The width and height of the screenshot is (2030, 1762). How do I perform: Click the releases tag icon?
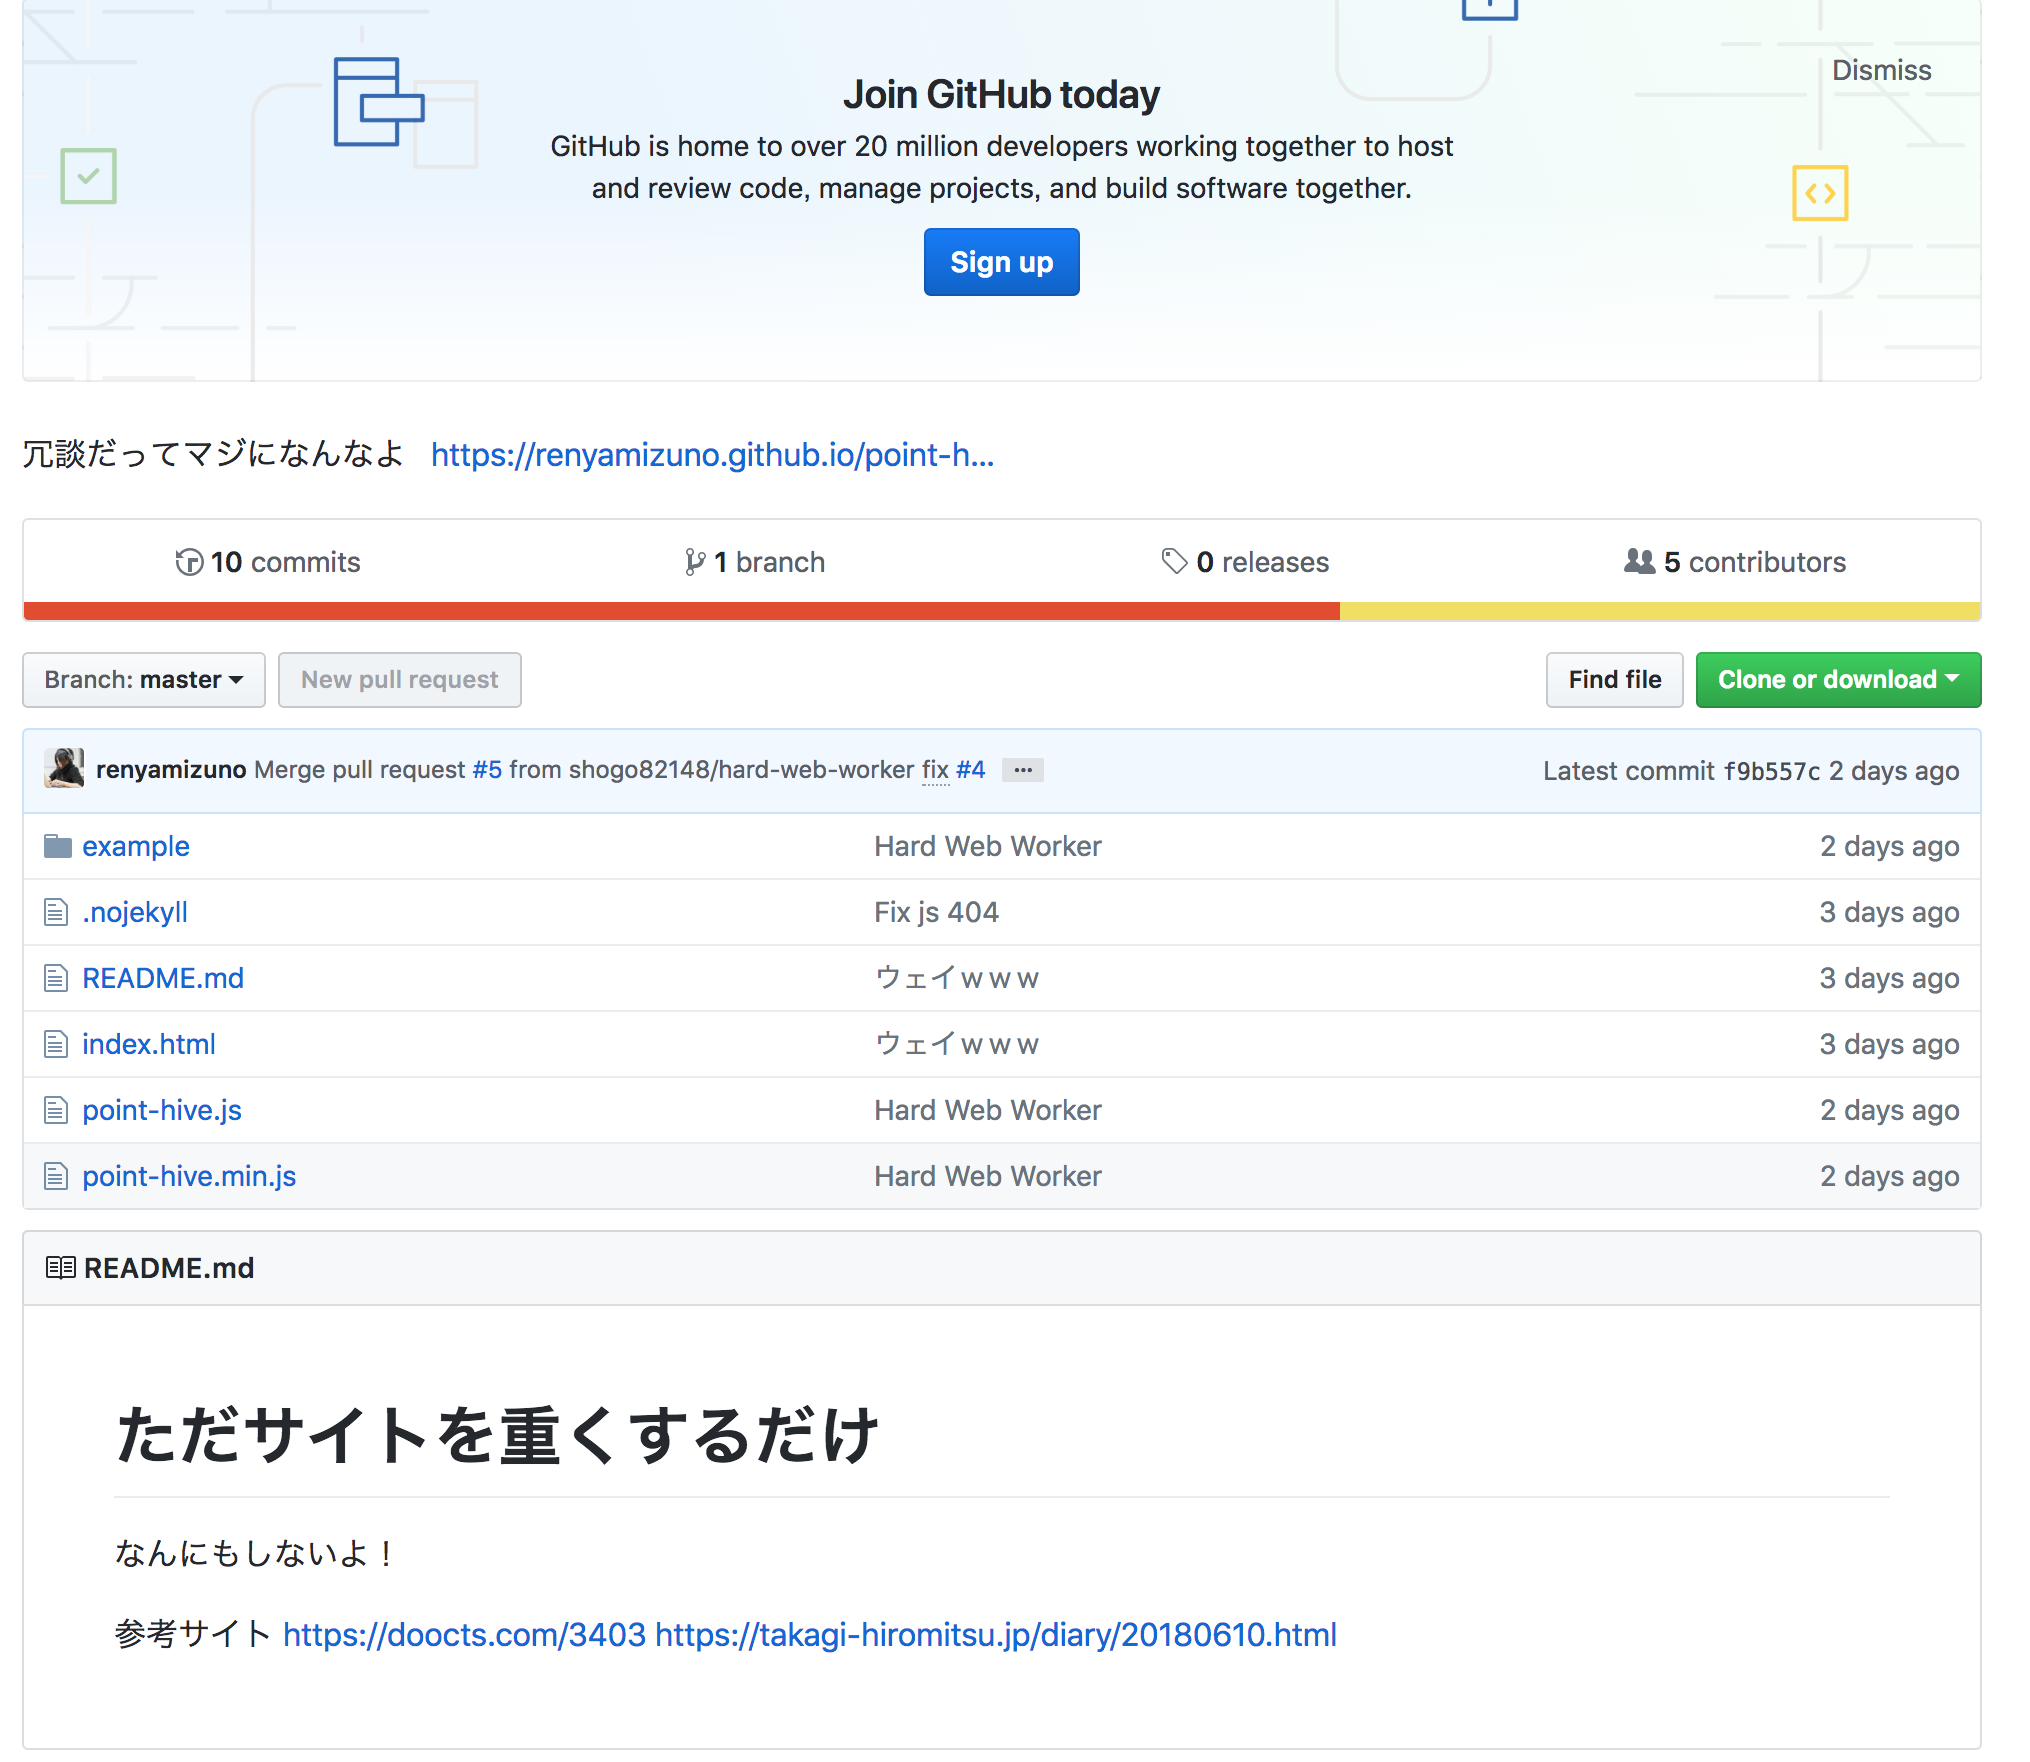pyautogui.click(x=1174, y=561)
